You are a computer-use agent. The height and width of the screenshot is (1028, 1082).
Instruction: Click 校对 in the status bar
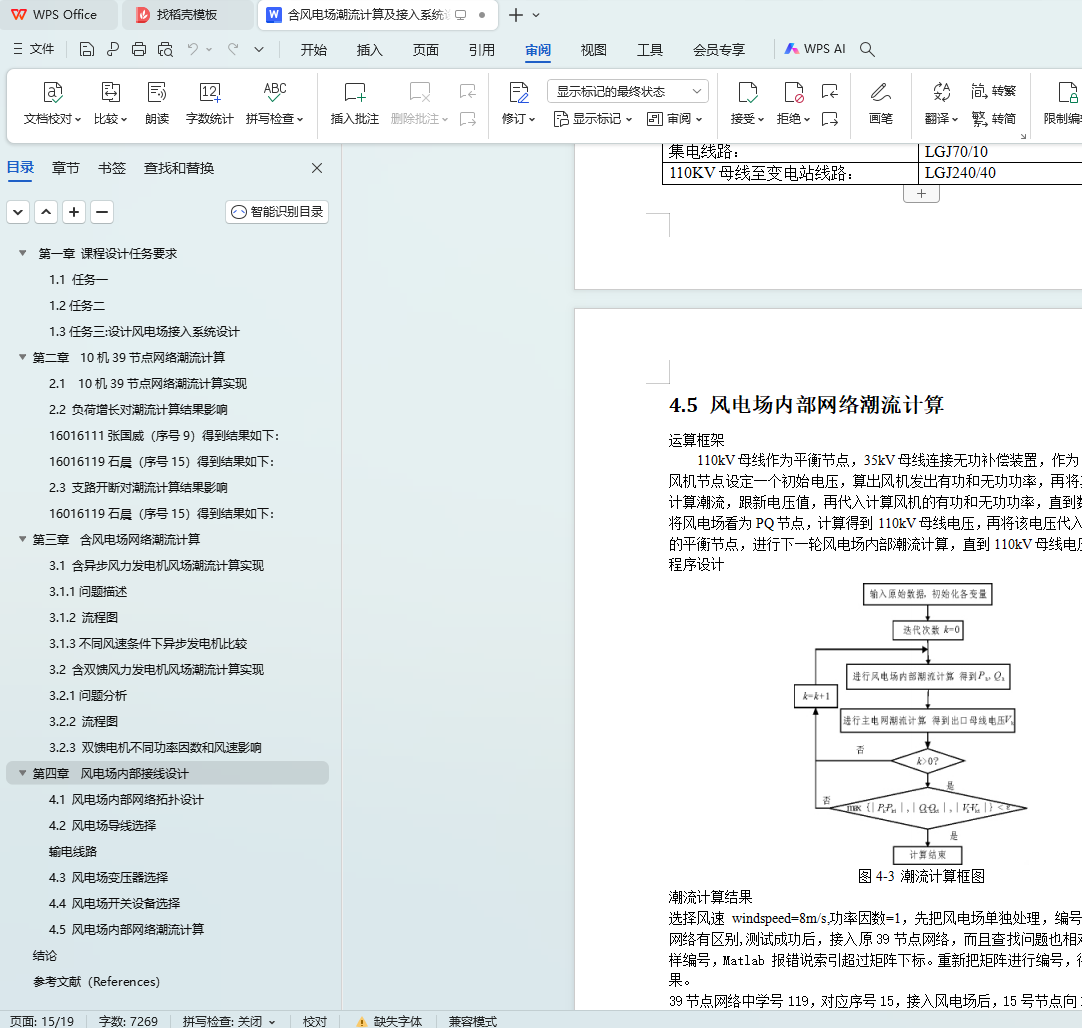tap(315, 1021)
